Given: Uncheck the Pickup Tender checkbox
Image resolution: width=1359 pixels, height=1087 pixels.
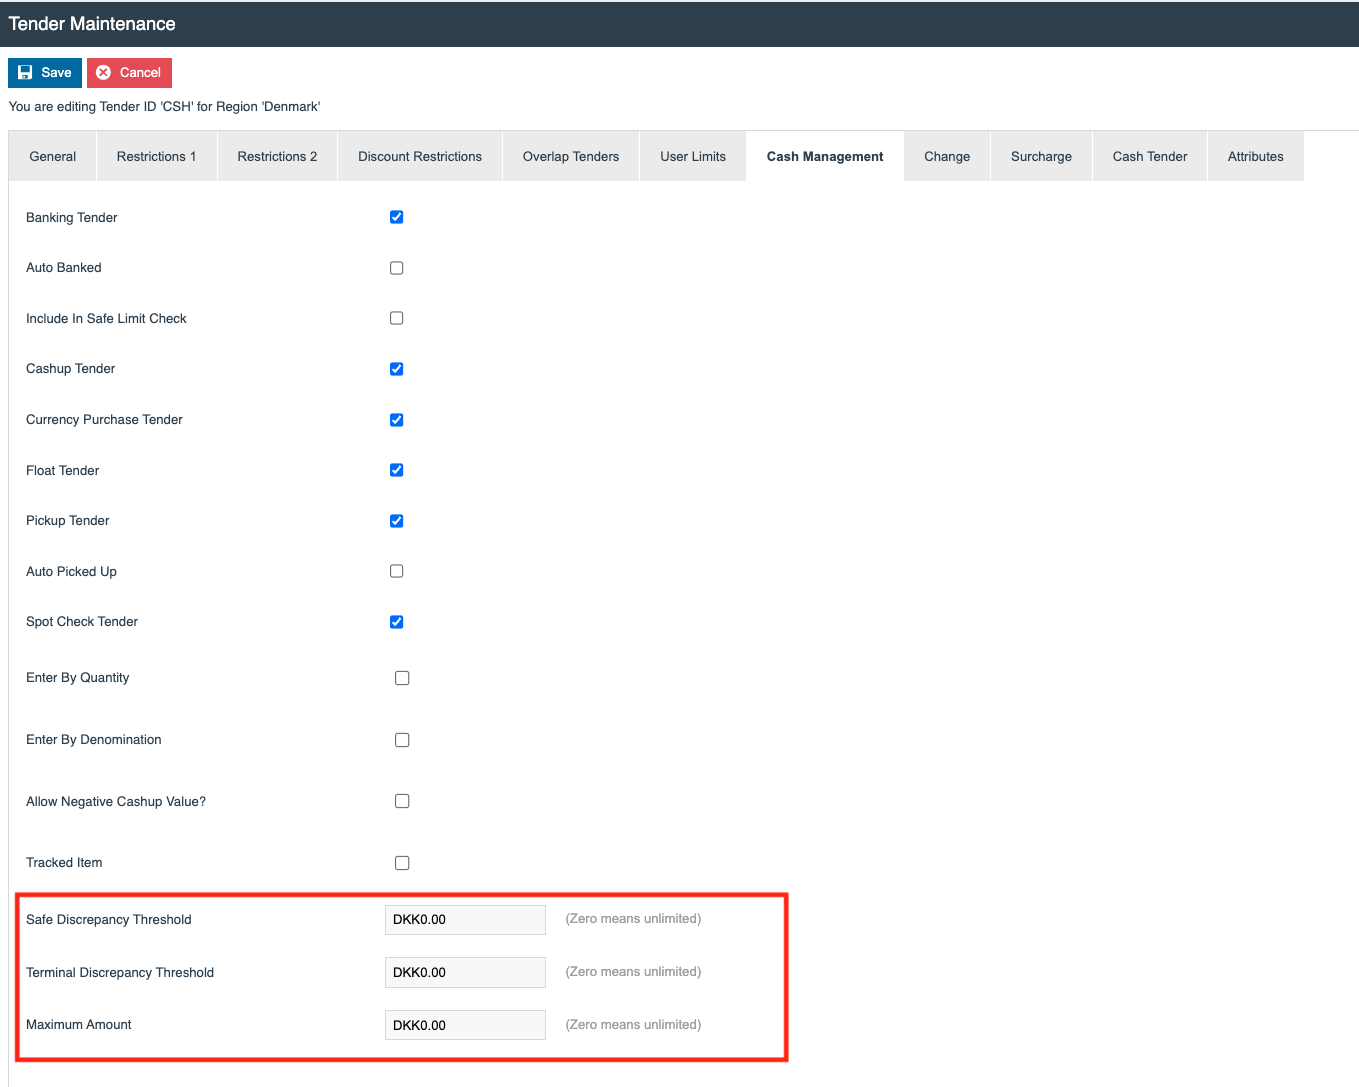Looking at the screenshot, I should click(x=397, y=521).
